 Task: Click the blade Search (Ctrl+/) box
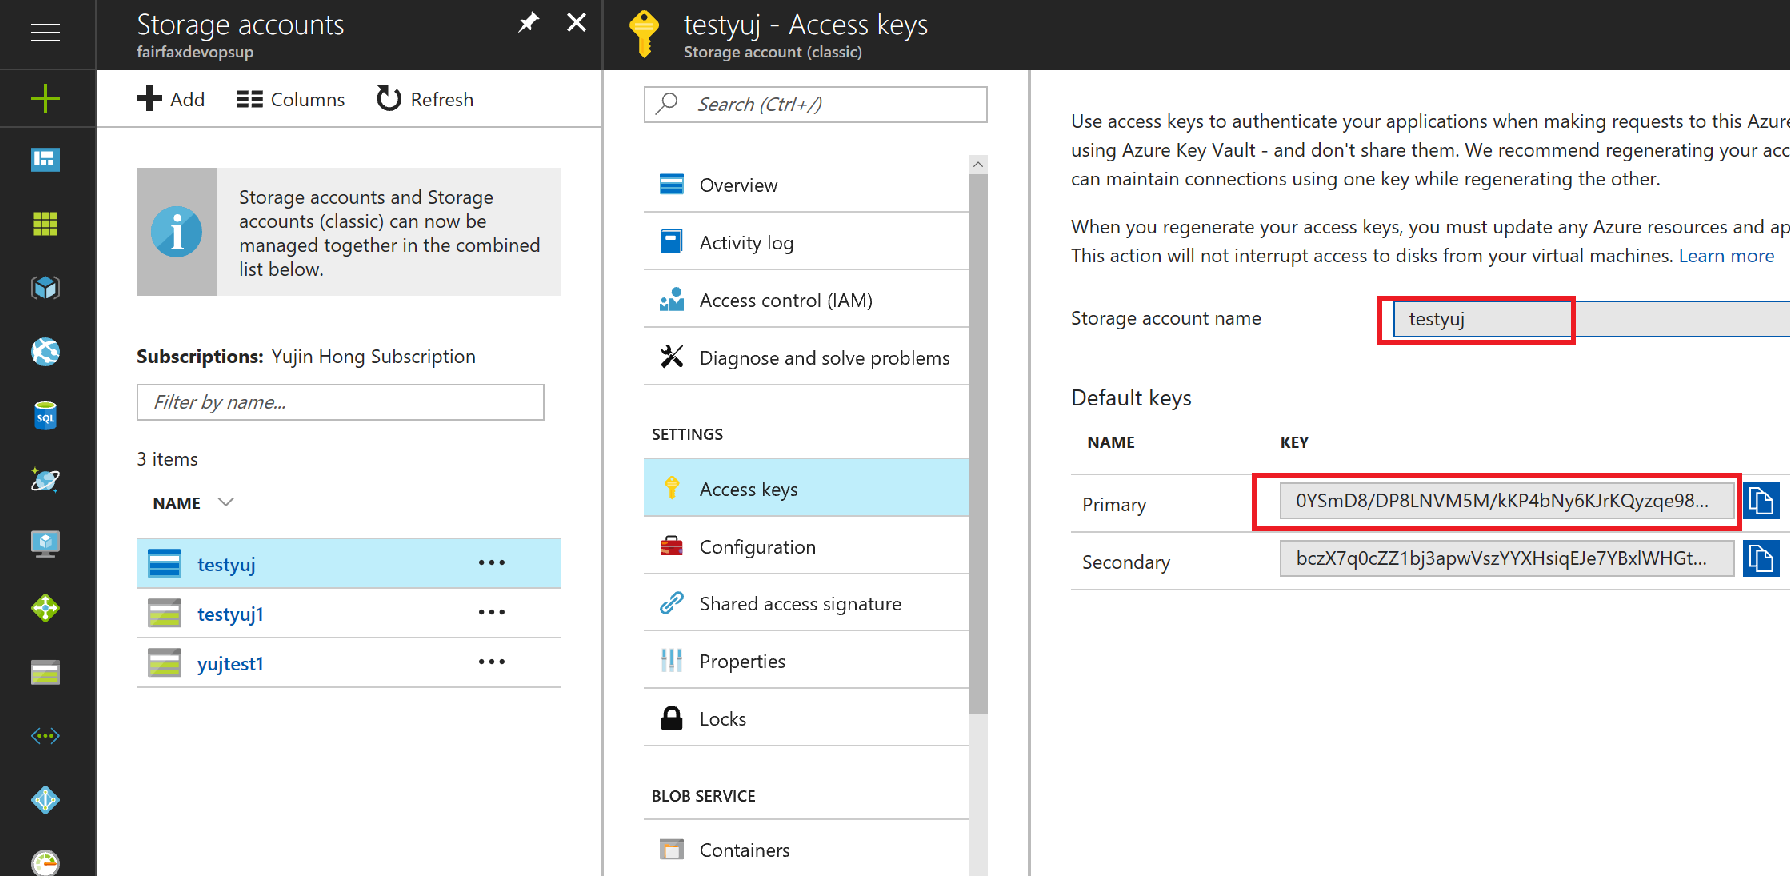click(x=816, y=104)
